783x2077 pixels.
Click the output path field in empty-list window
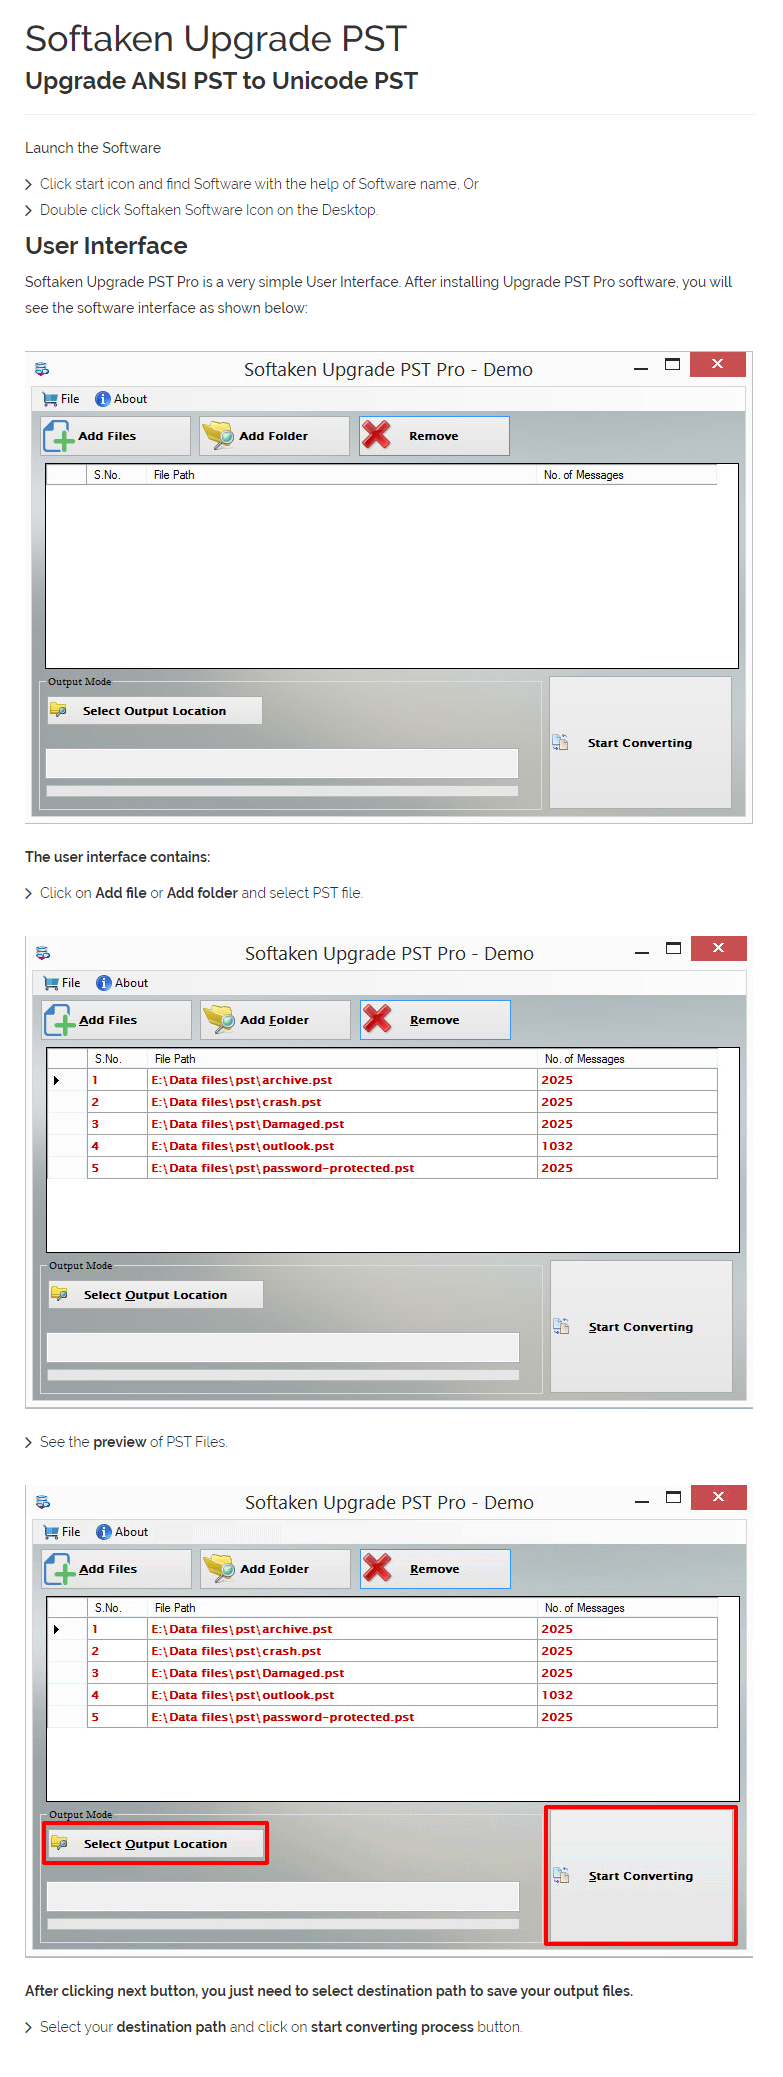[282, 763]
